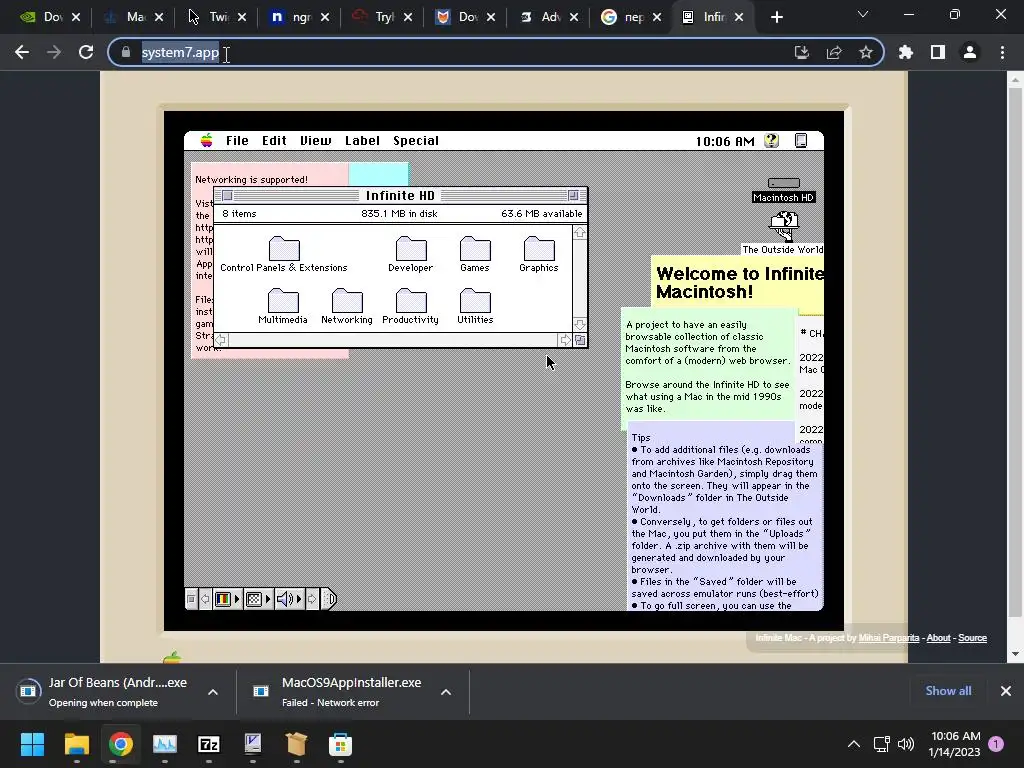Reload the page in Chrome

86,52
